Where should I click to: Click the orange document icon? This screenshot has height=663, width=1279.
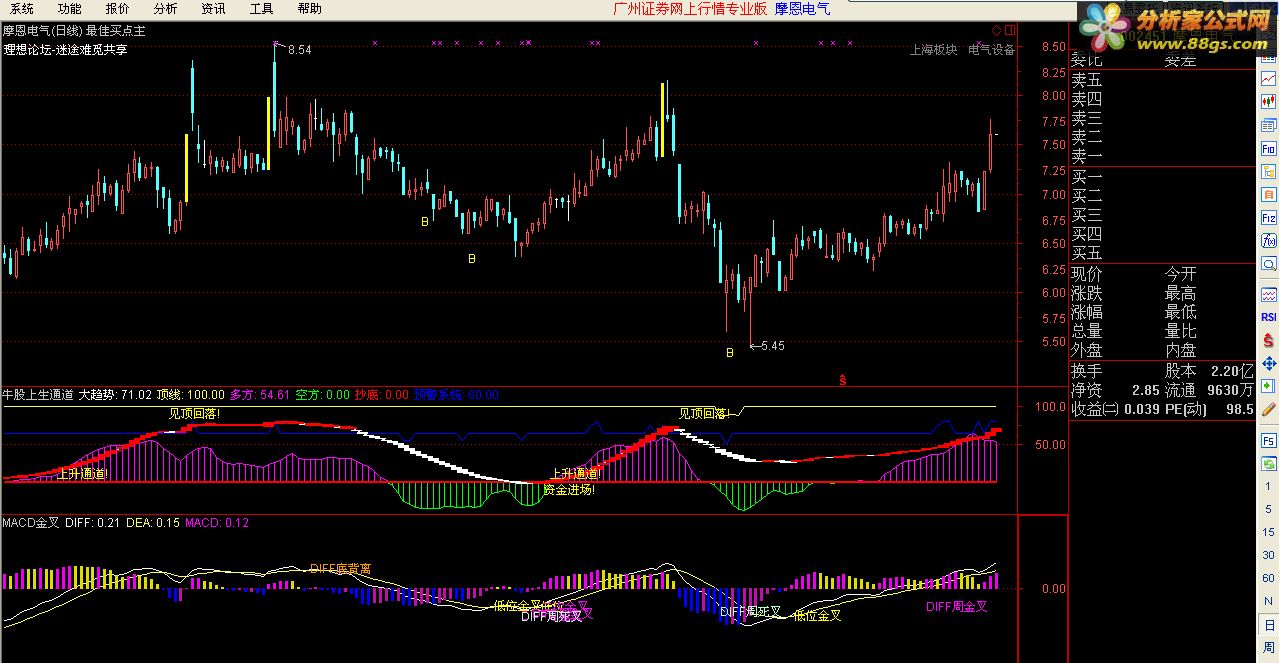(1268, 195)
